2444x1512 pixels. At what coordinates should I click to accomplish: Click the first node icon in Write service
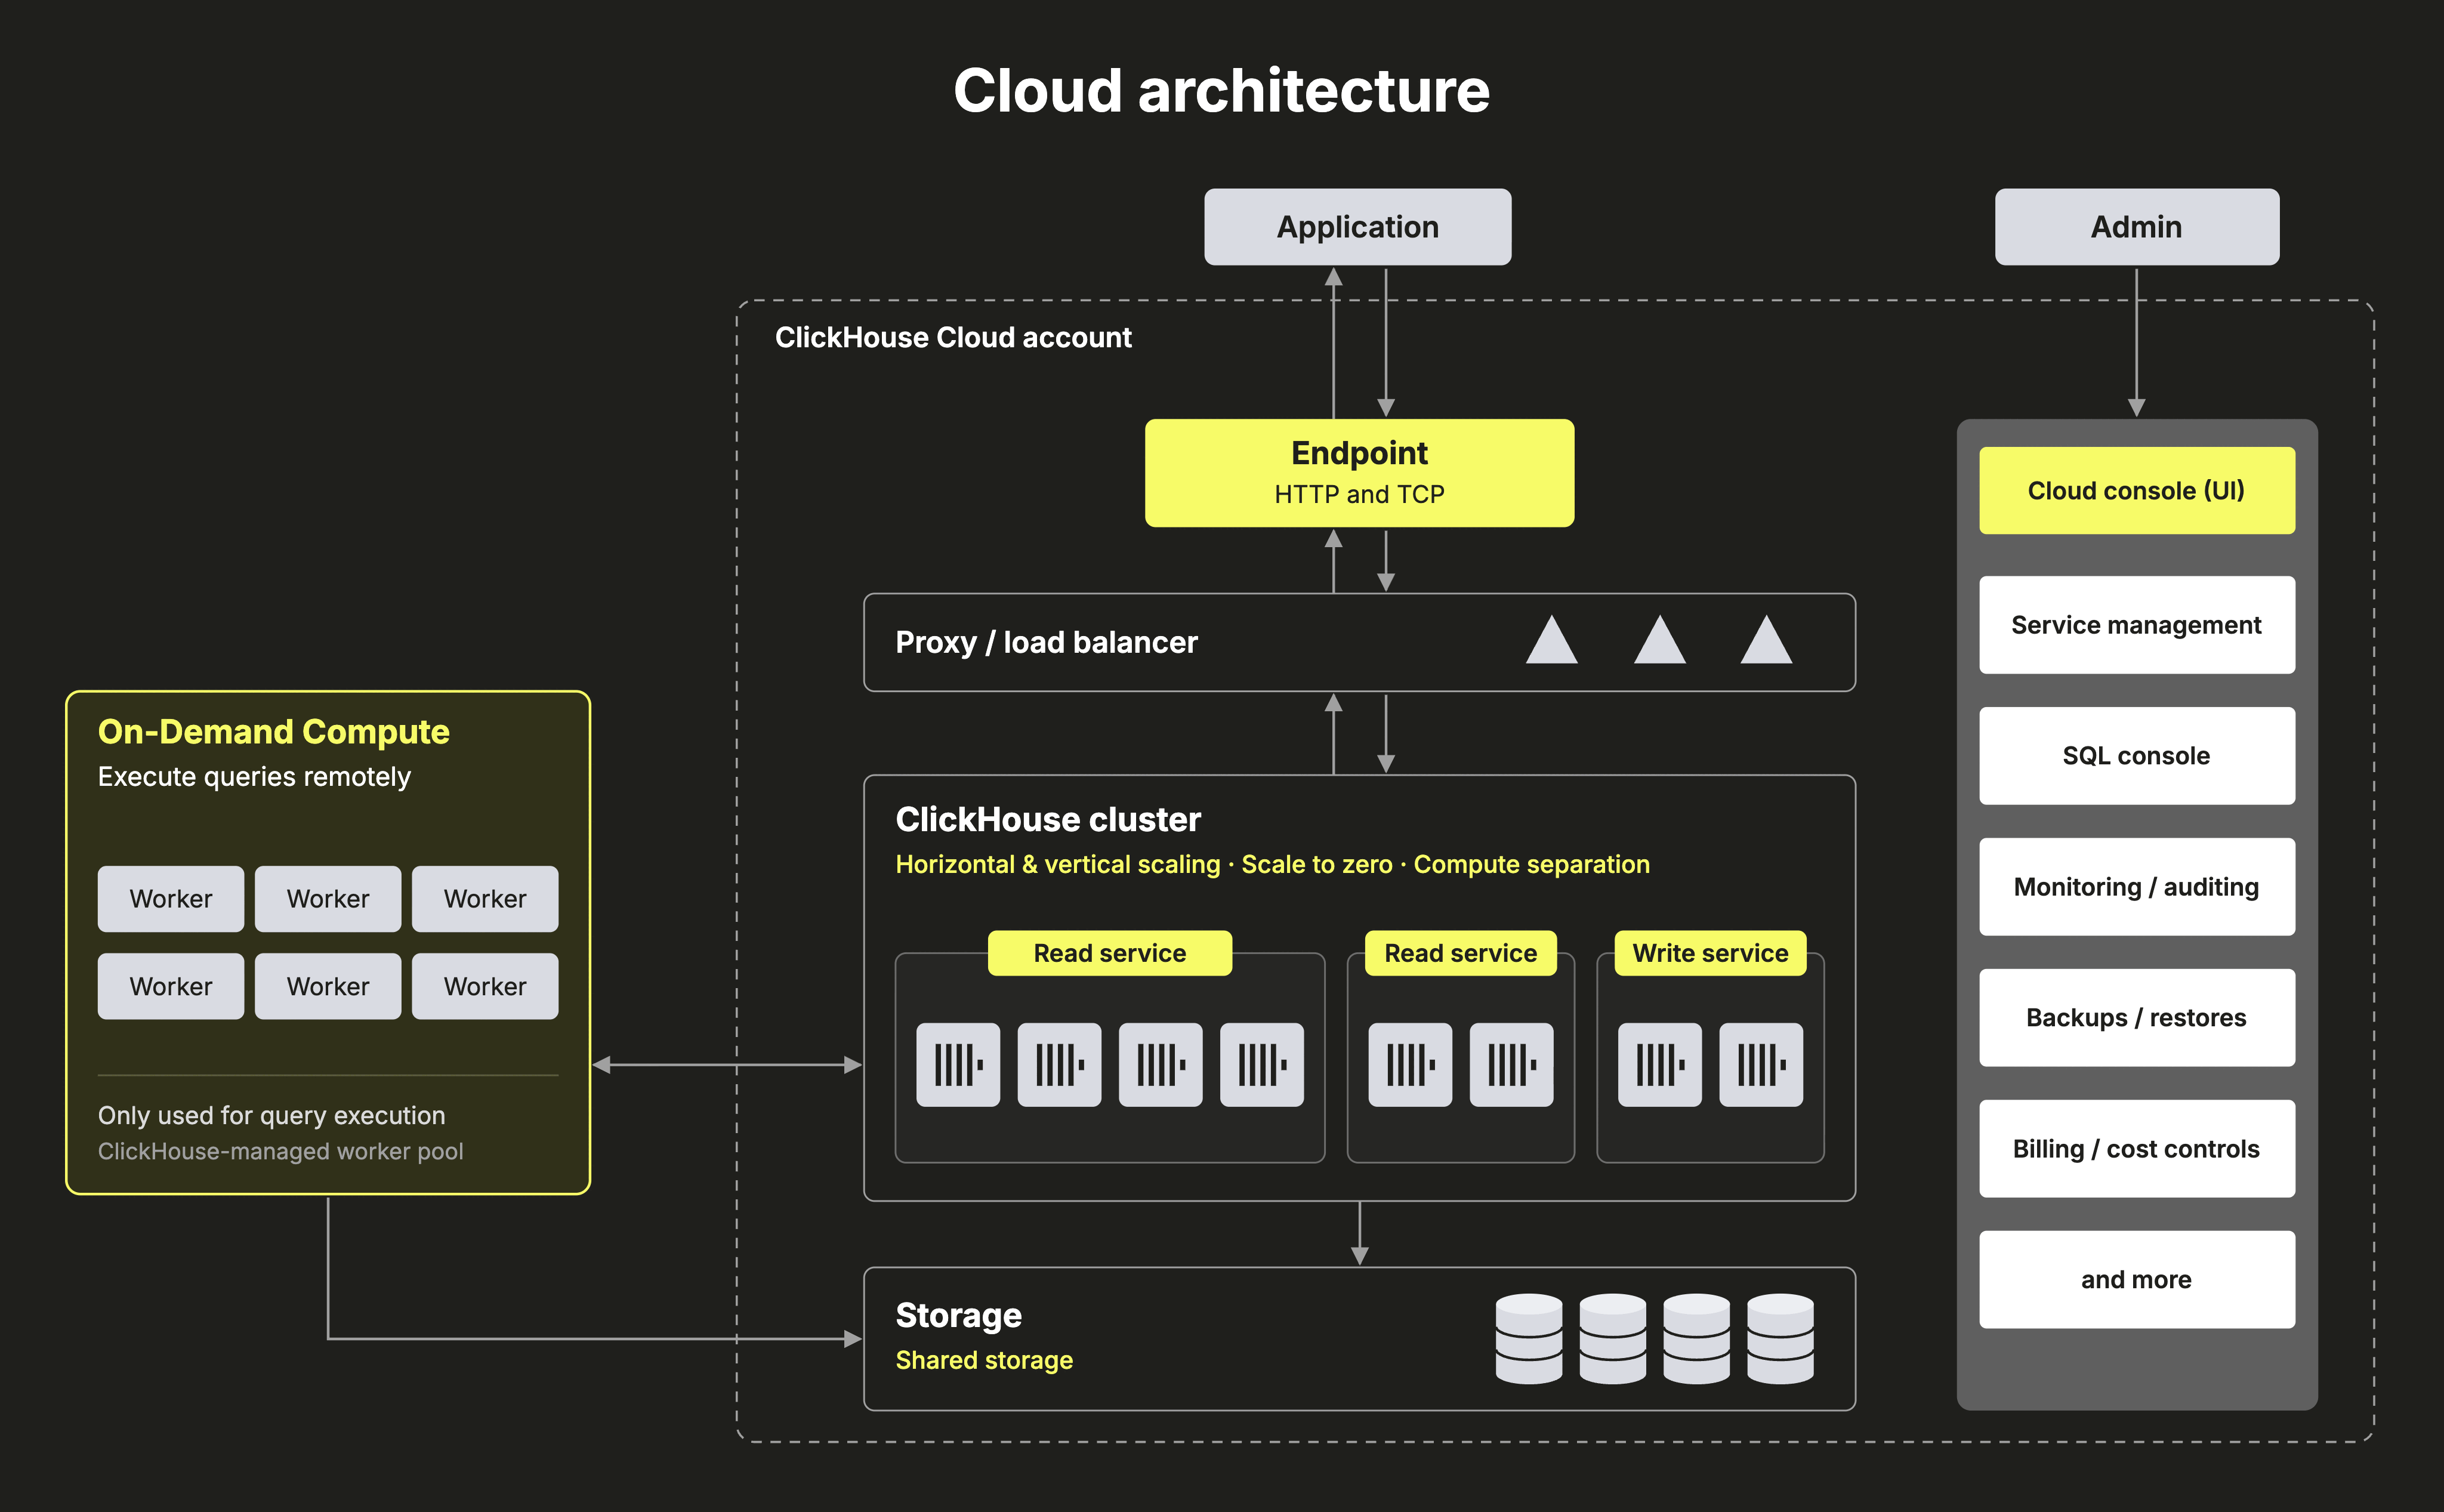click(x=1660, y=1065)
